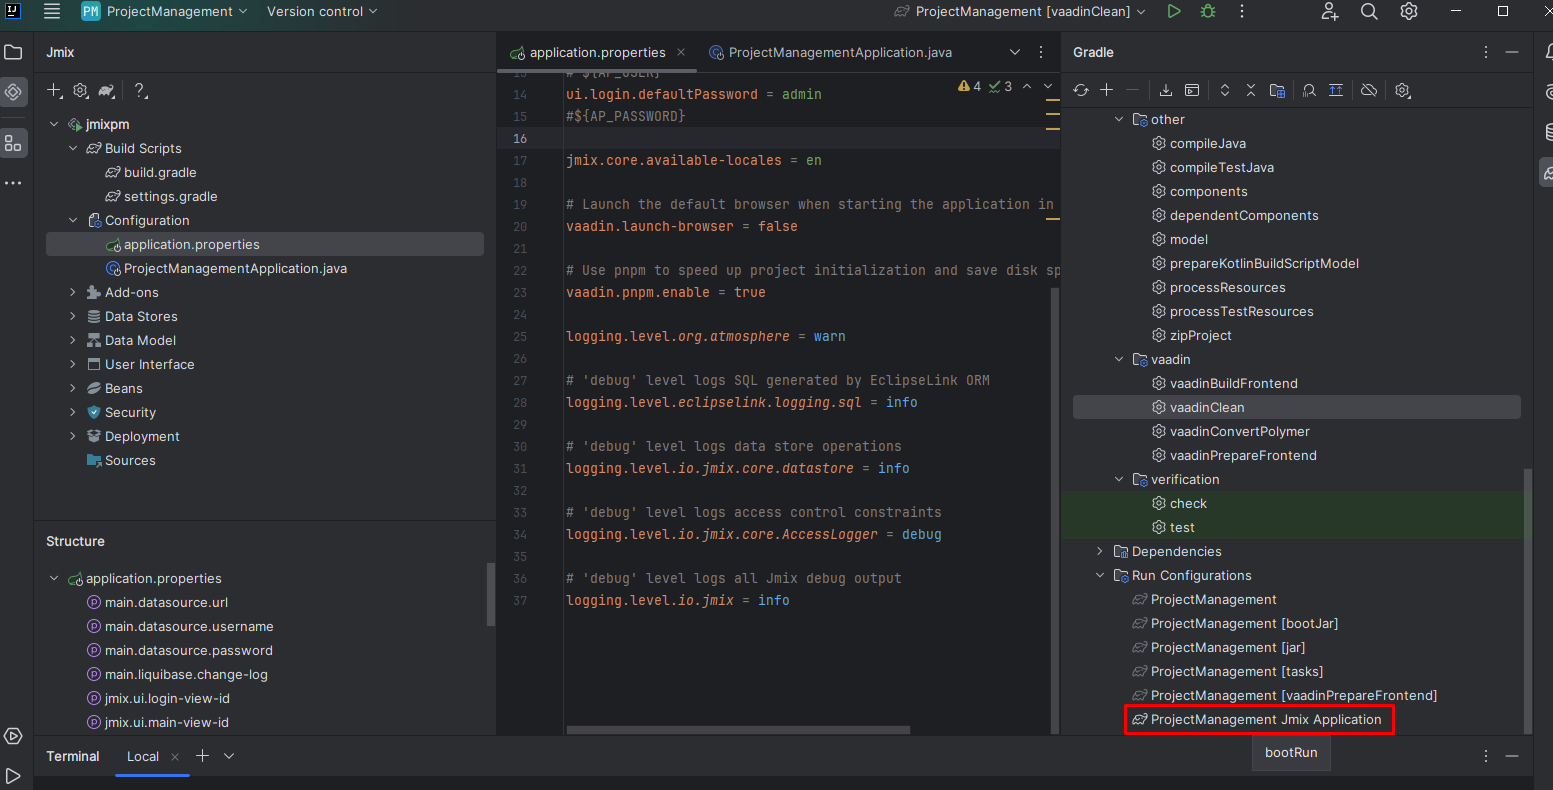Open editor tab options menu
This screenshot has height=790, width=1553.
pos(1041,52)
